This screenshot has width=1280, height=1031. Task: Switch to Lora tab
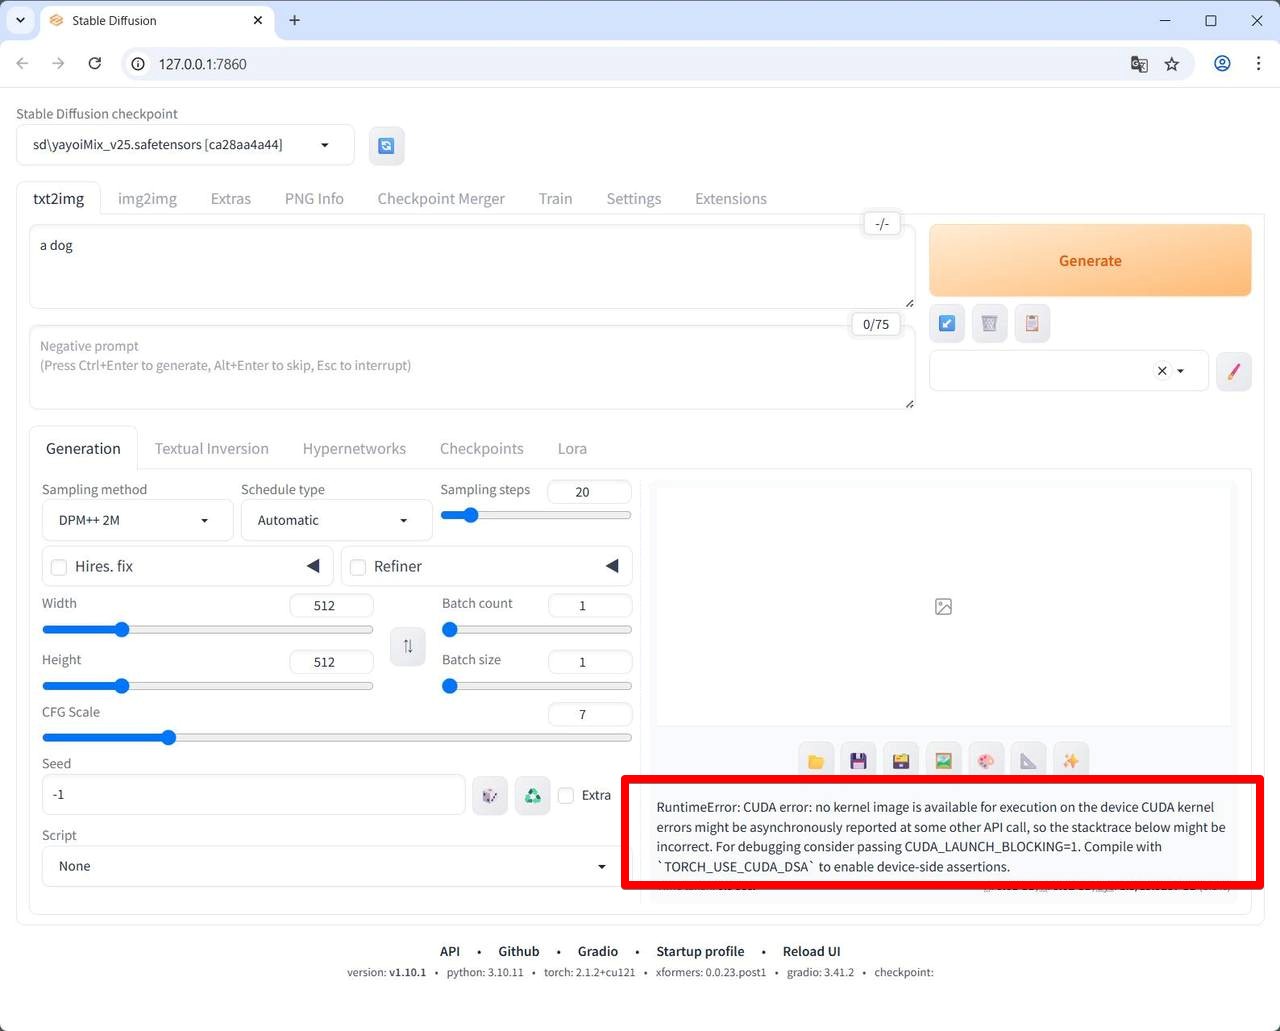pyautogui.click(x=572, y=448)
